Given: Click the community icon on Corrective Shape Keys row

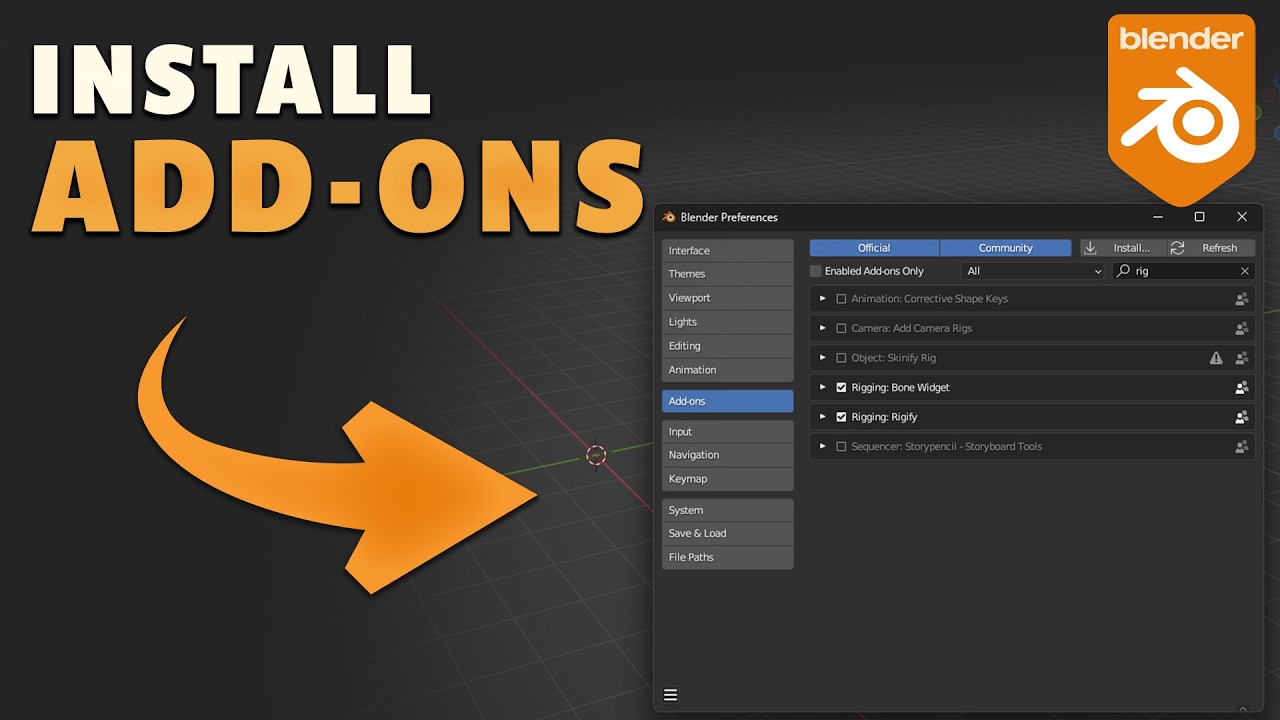Looking at the screenshot, I should click(1241, 299).
